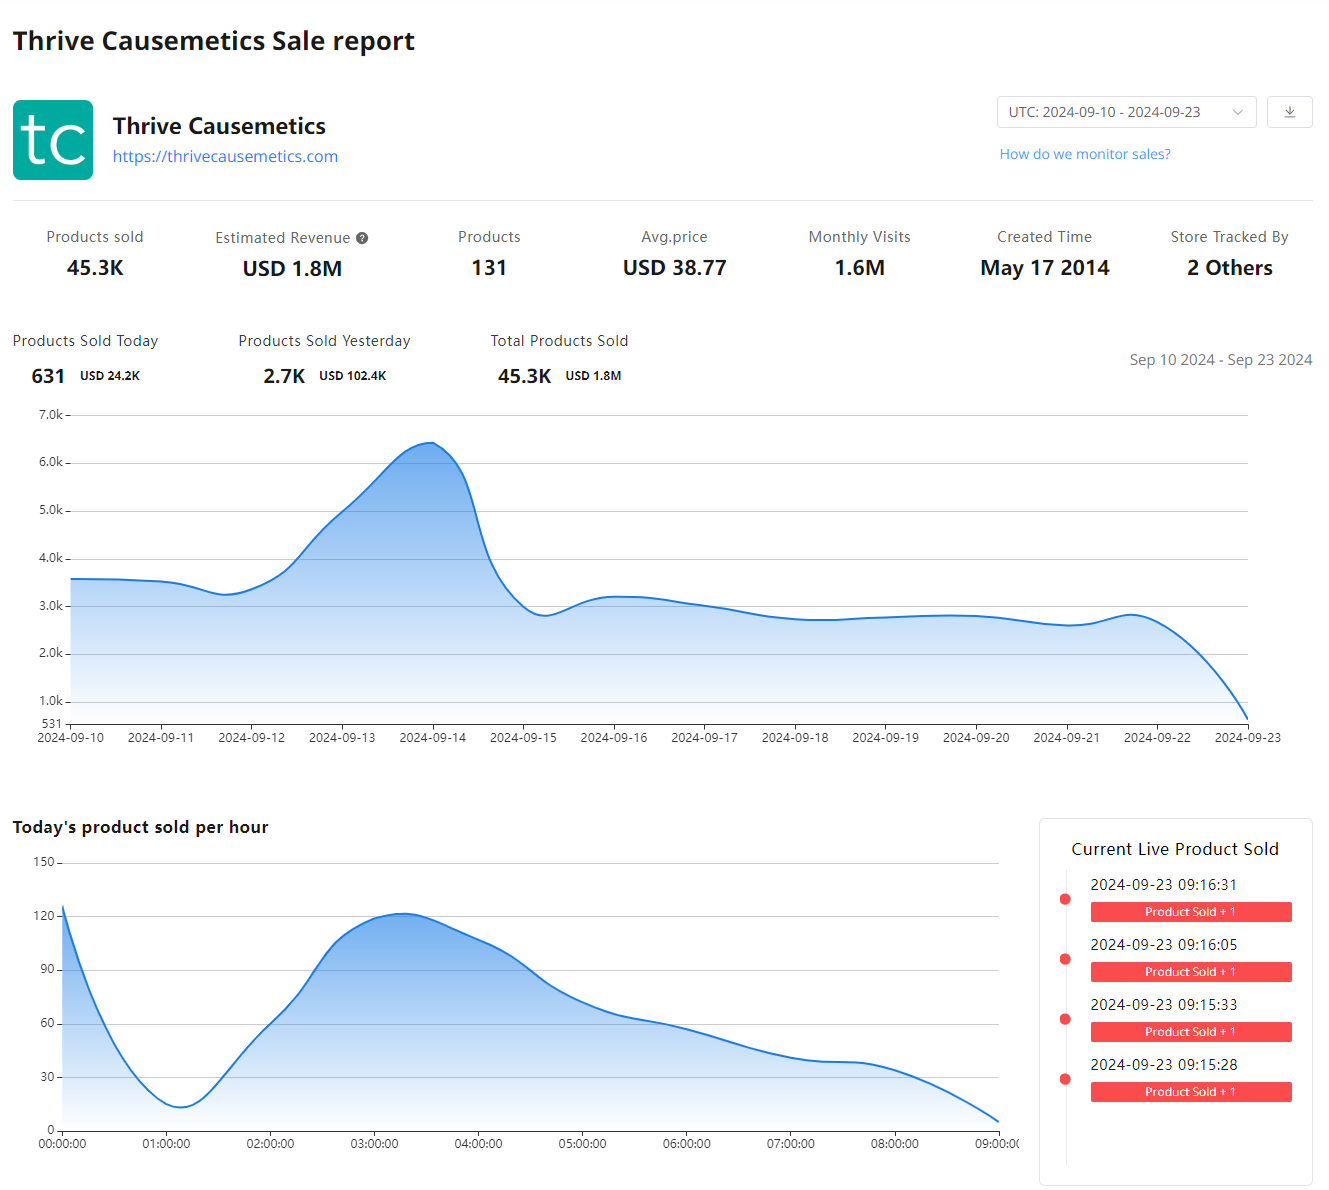Click the red timeline dot for 09:15:28
Screen dimensions: 1329x1190
tap(1065, 1079)
